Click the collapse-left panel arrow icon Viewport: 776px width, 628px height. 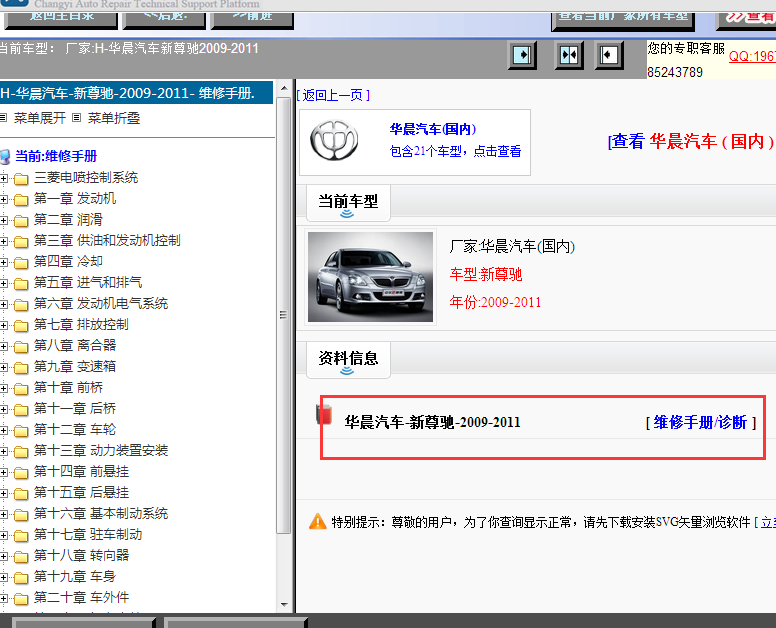pos(608,55)
